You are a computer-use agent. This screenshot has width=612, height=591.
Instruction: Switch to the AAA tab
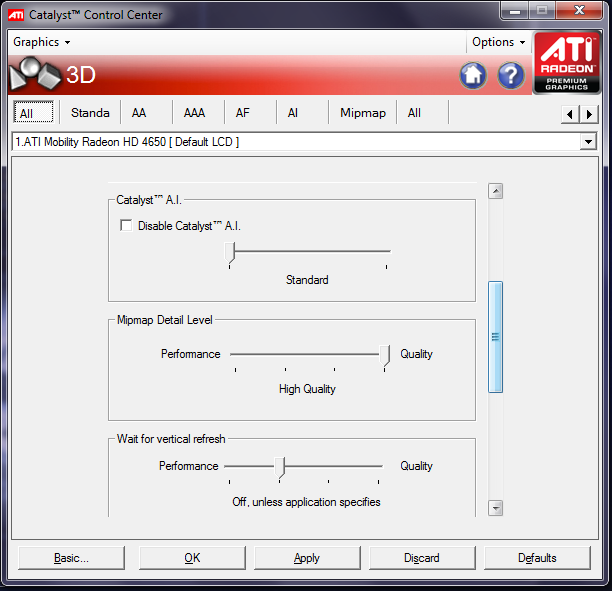(194, 113)
